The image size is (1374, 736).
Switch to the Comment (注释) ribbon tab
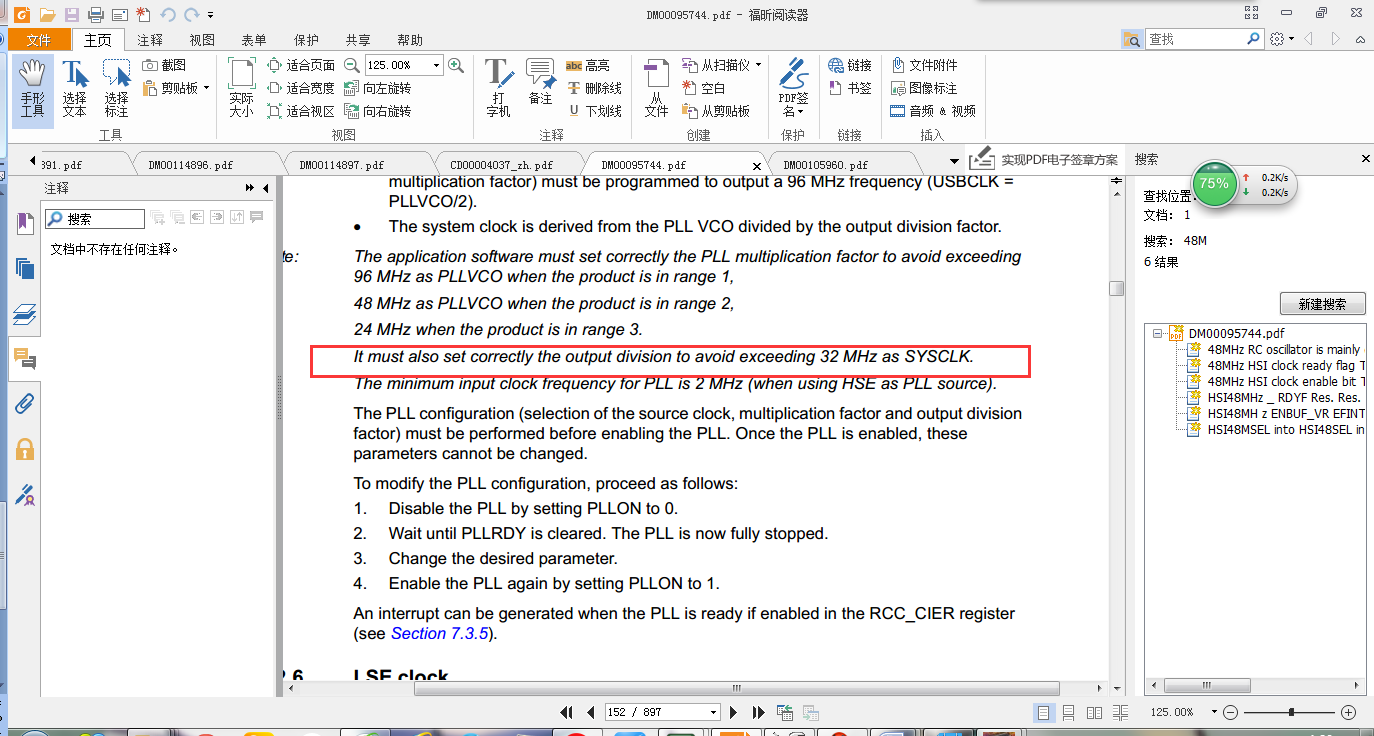click(x=150, y=40)
